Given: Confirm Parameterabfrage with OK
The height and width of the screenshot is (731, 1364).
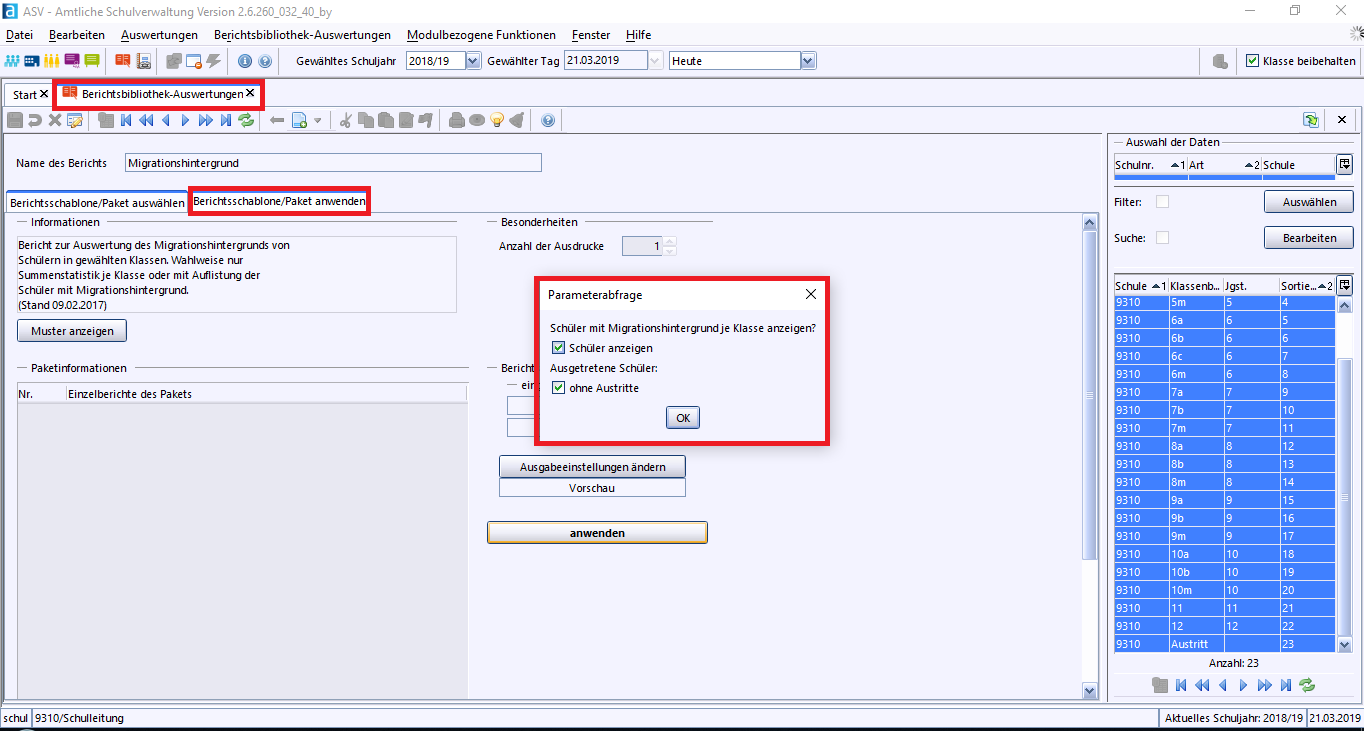Looking at the screenshot, I should click(683, 418).
